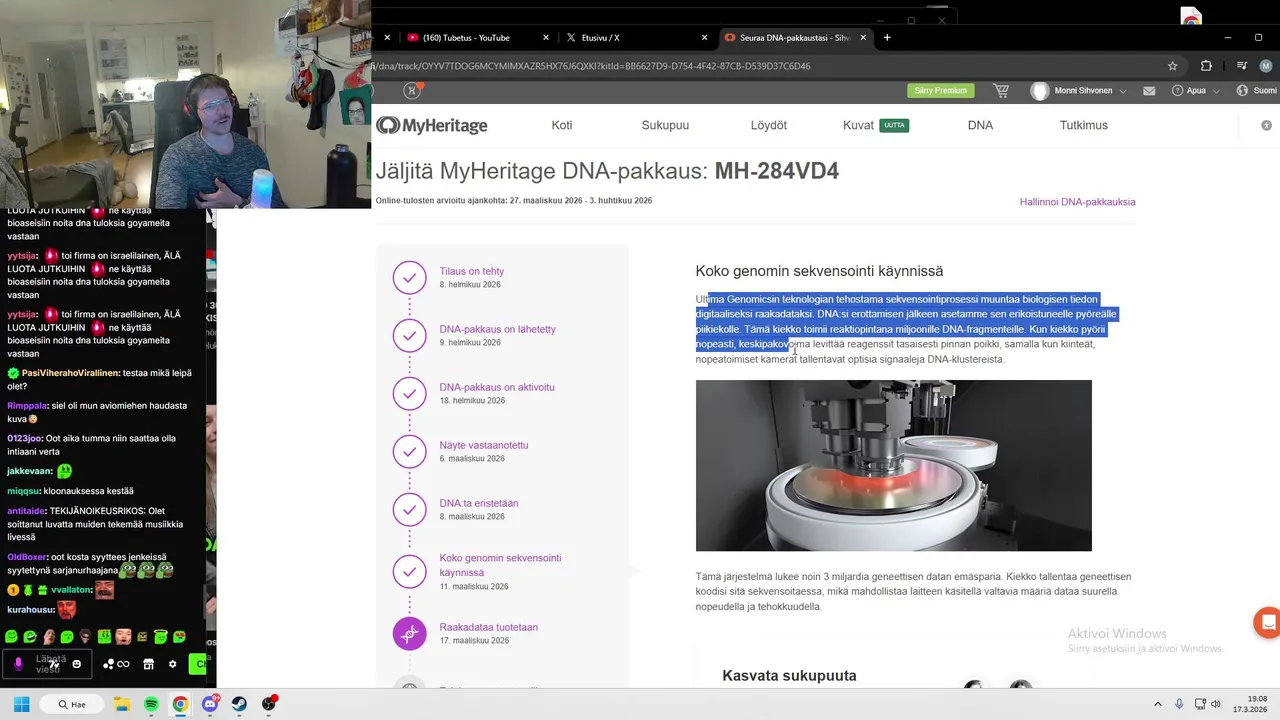Viewport: 1280px width, 720px height.
Task: Click the Lähetä viesti chat input
Action: pyautogui.click(x=46, y=664)
